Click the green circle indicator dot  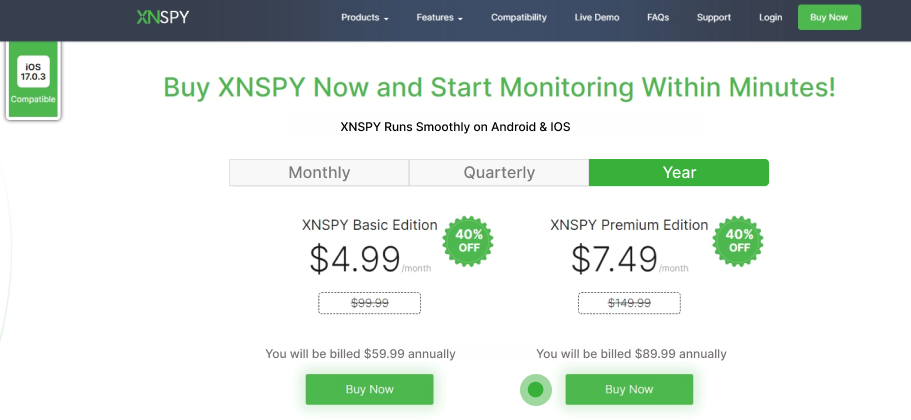tap(535, 389)
